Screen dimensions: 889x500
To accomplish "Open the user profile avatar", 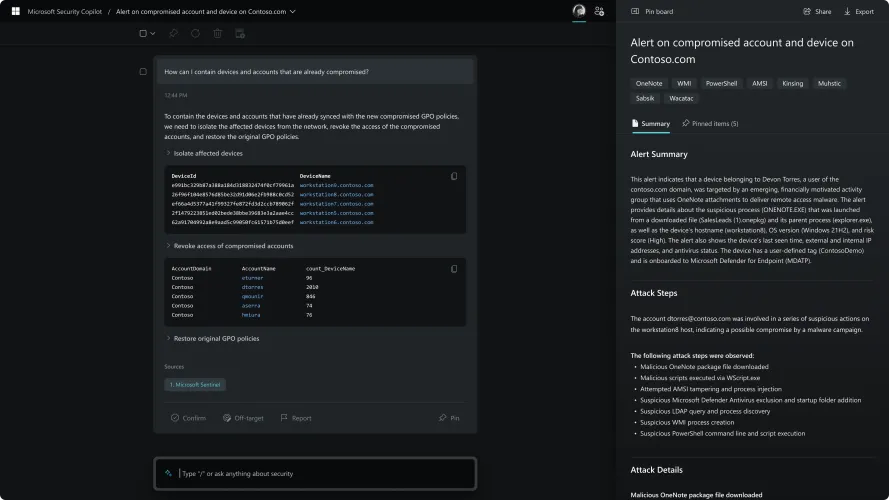I will point(578,11).
